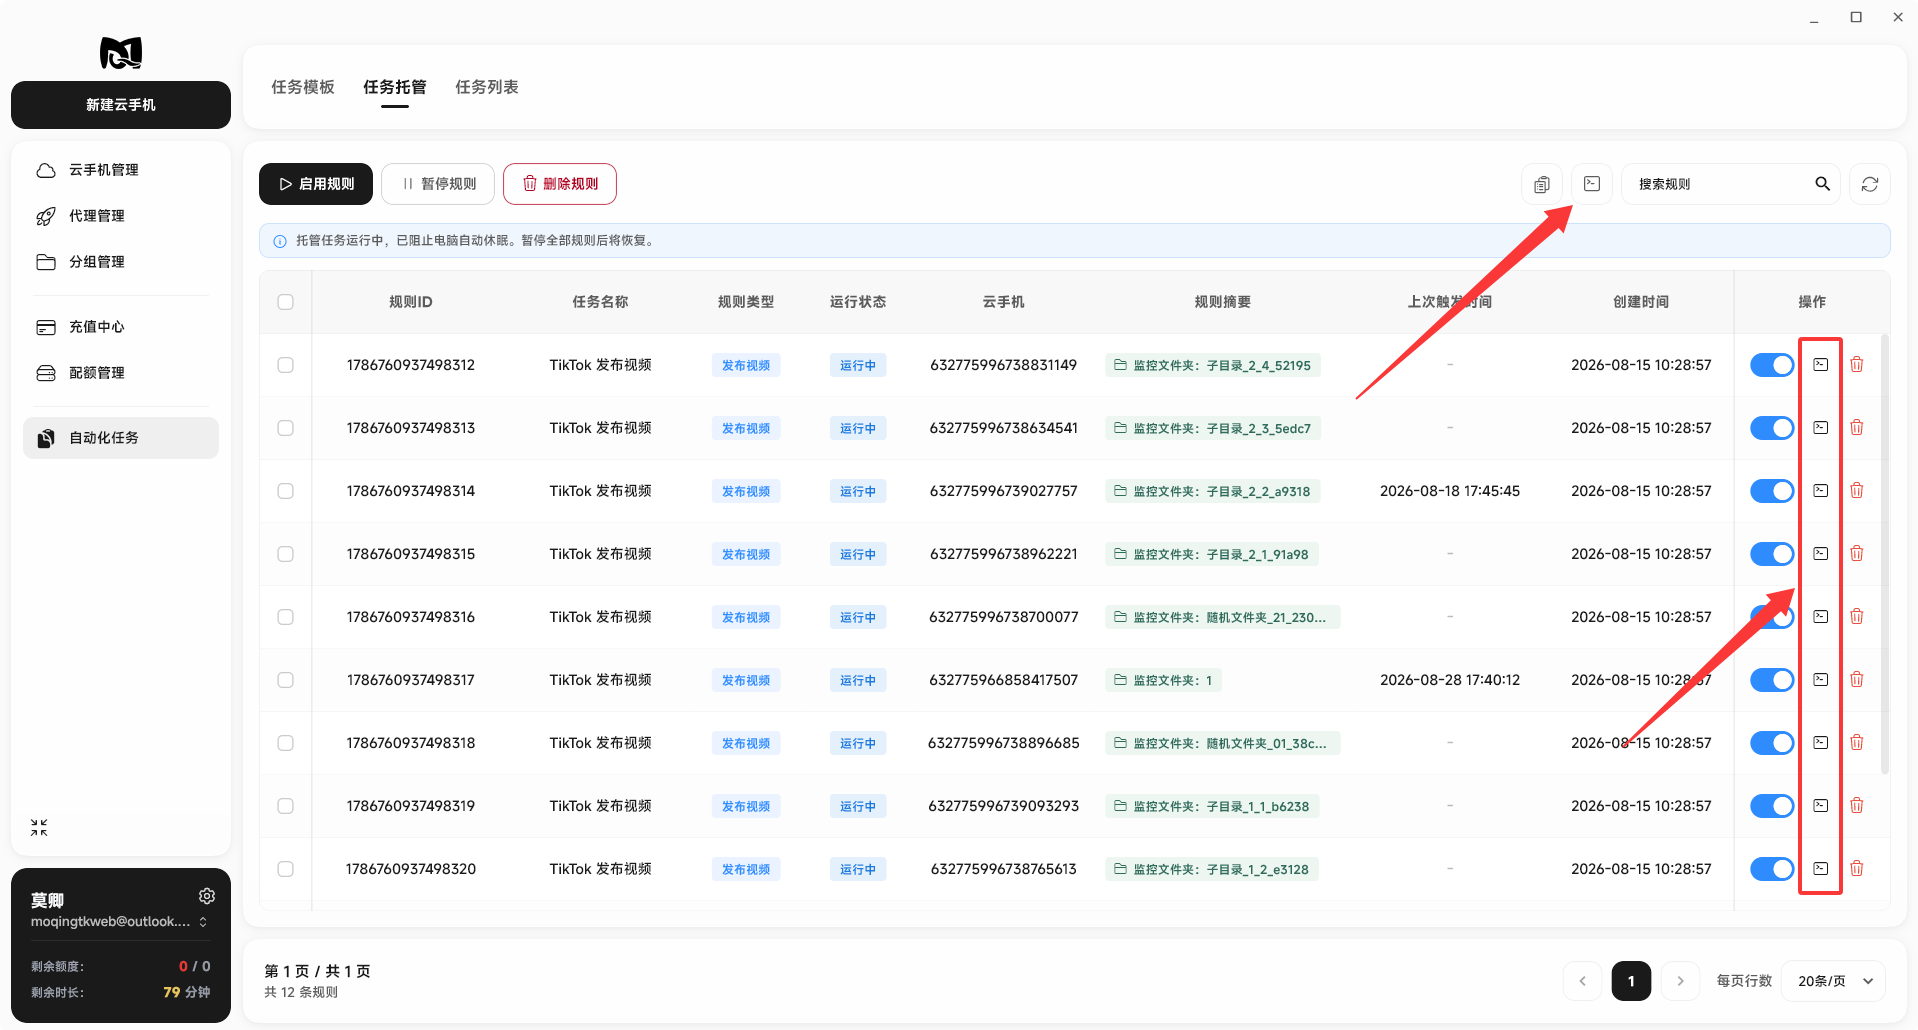This screenshot has width=1918, height=1030.
Task: Delete rule 1786760937498317 via trash icon
Action: click(x=1857, y=680)
